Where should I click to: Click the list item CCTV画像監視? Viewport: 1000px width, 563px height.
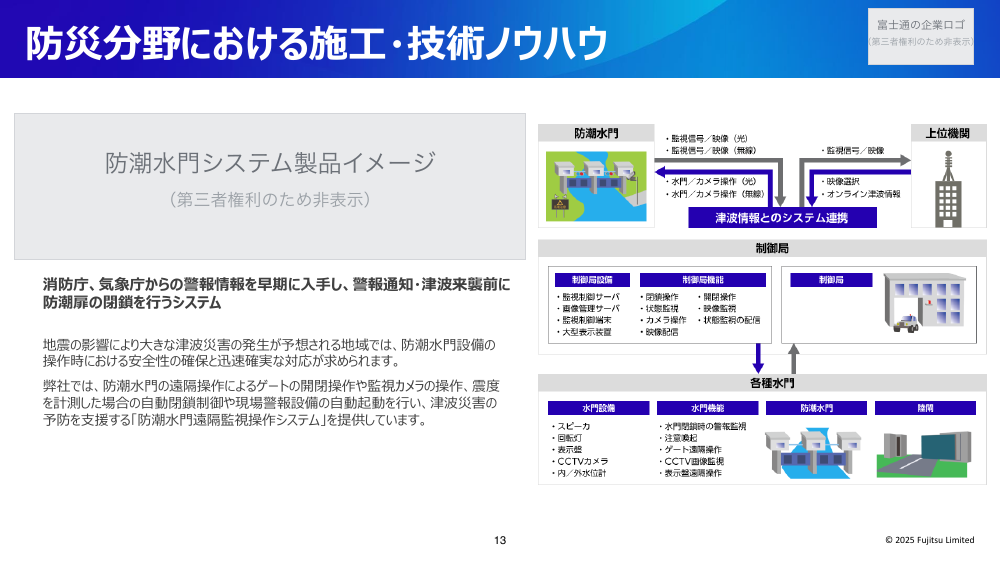pos(692,461)
